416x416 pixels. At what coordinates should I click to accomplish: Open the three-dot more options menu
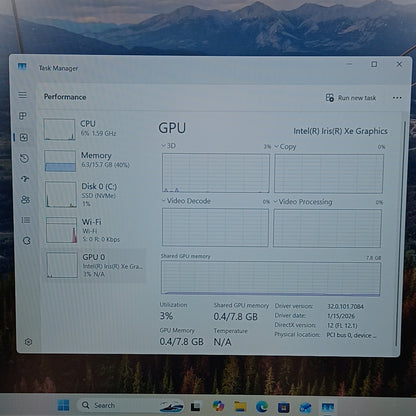(397, 98)
